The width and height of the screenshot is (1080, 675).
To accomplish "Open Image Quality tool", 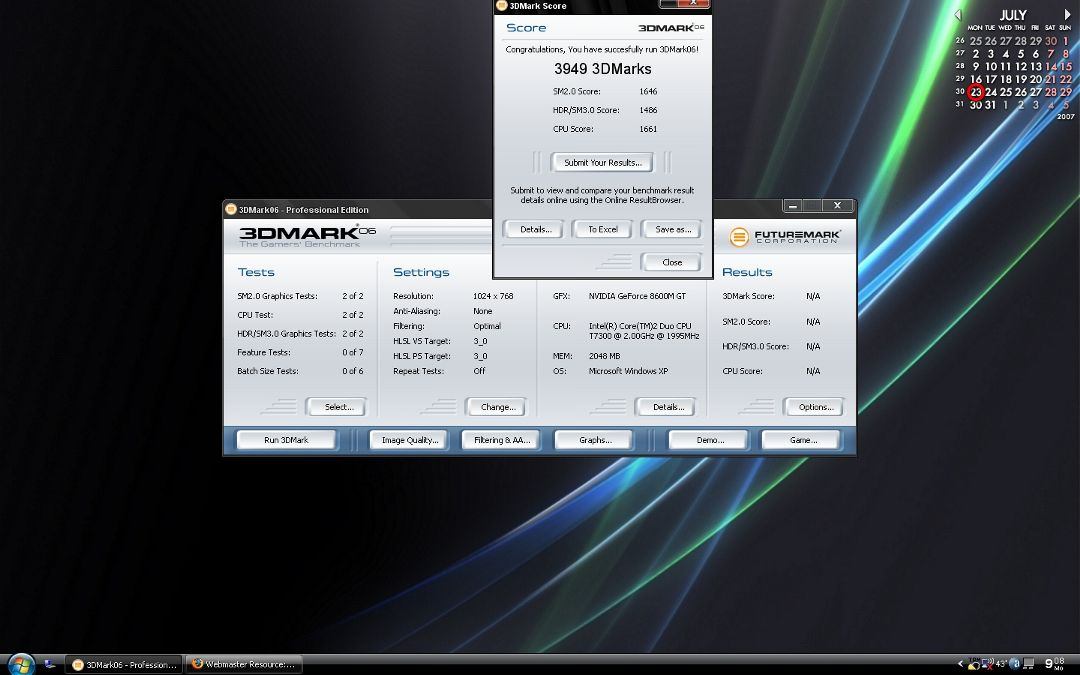I will click(409, 439).
